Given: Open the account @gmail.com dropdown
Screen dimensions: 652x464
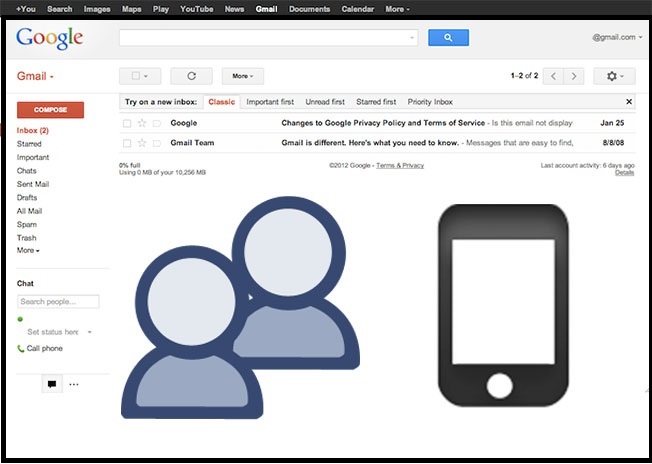Looking at the screenshot, I should click(x=617, y=37).
